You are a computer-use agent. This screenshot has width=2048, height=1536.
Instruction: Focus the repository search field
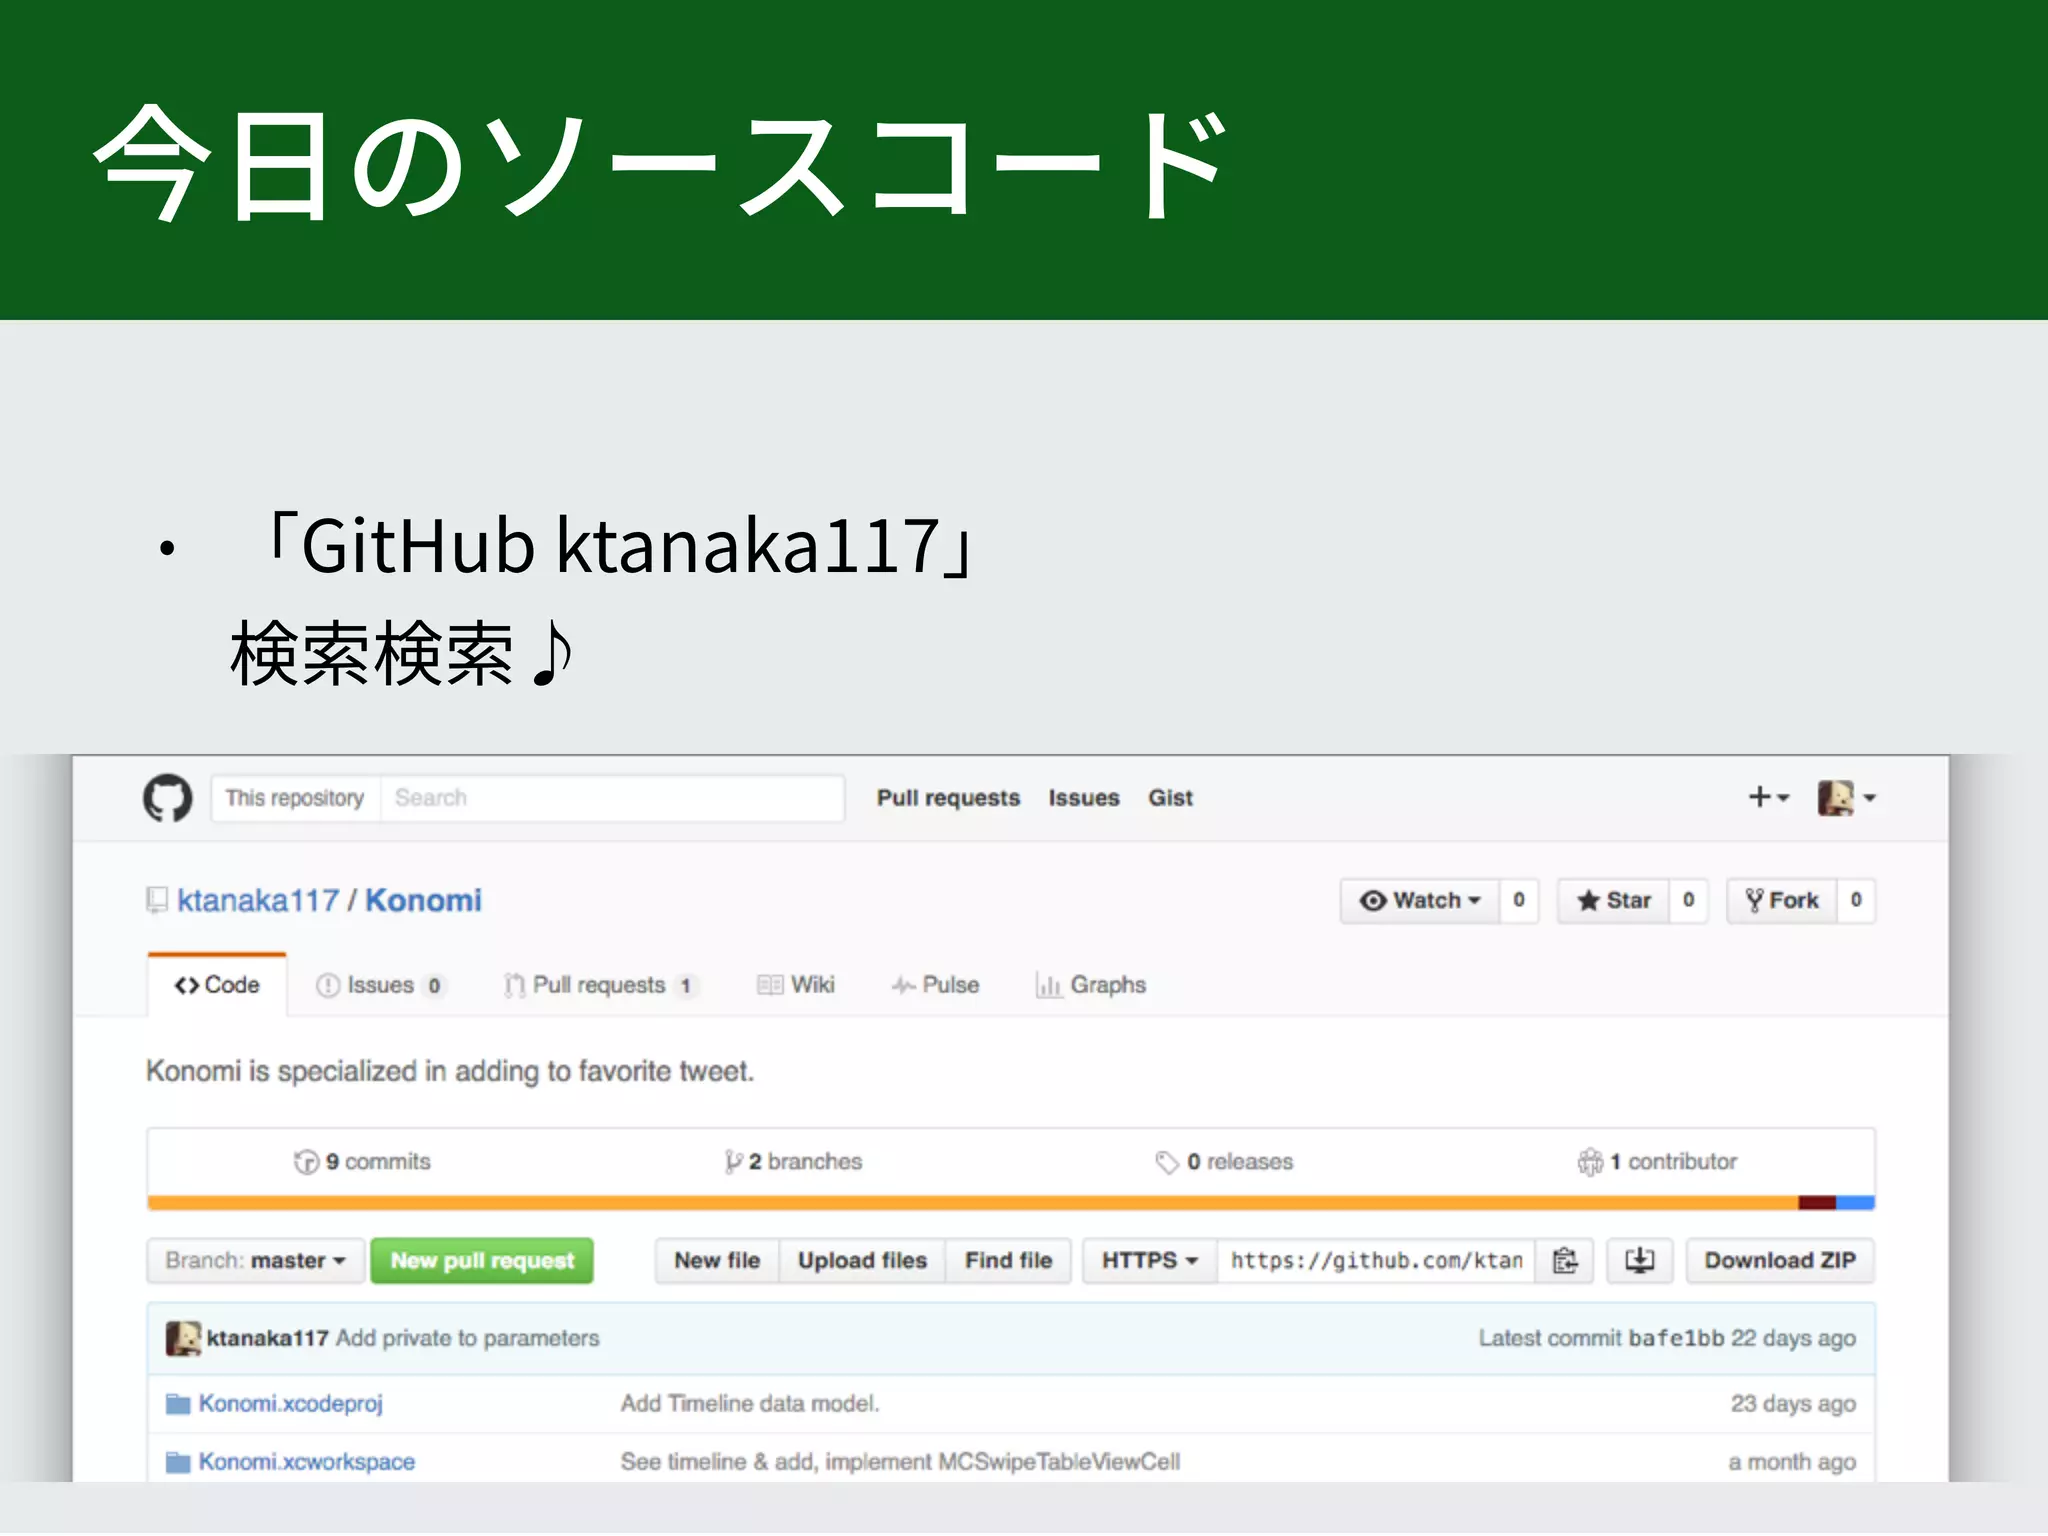611,798
